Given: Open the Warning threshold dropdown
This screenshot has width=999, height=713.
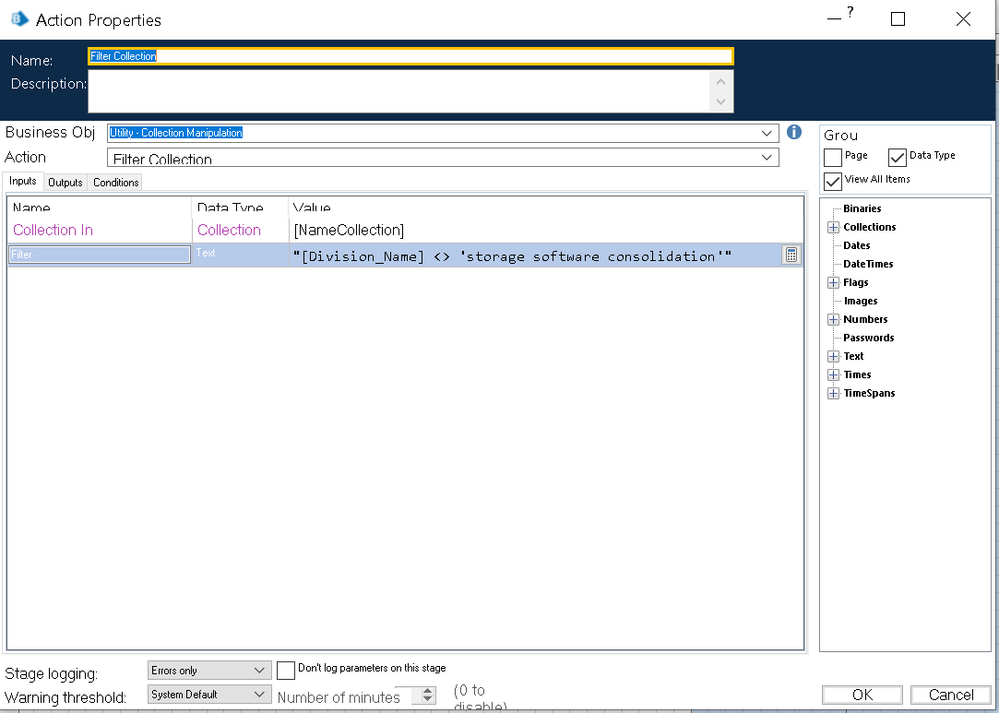Looking at the screenshot, I should [x=260, y=694].
